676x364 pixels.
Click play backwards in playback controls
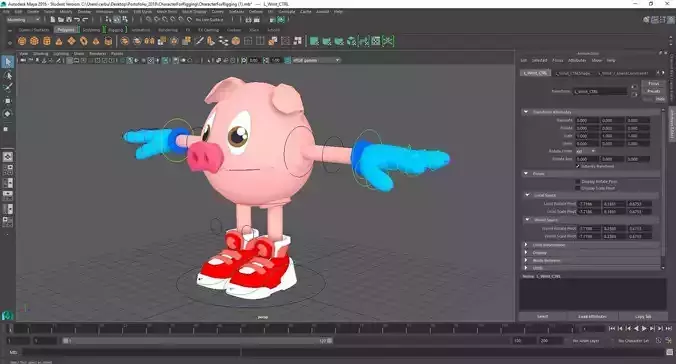click(x=636, y=329)
